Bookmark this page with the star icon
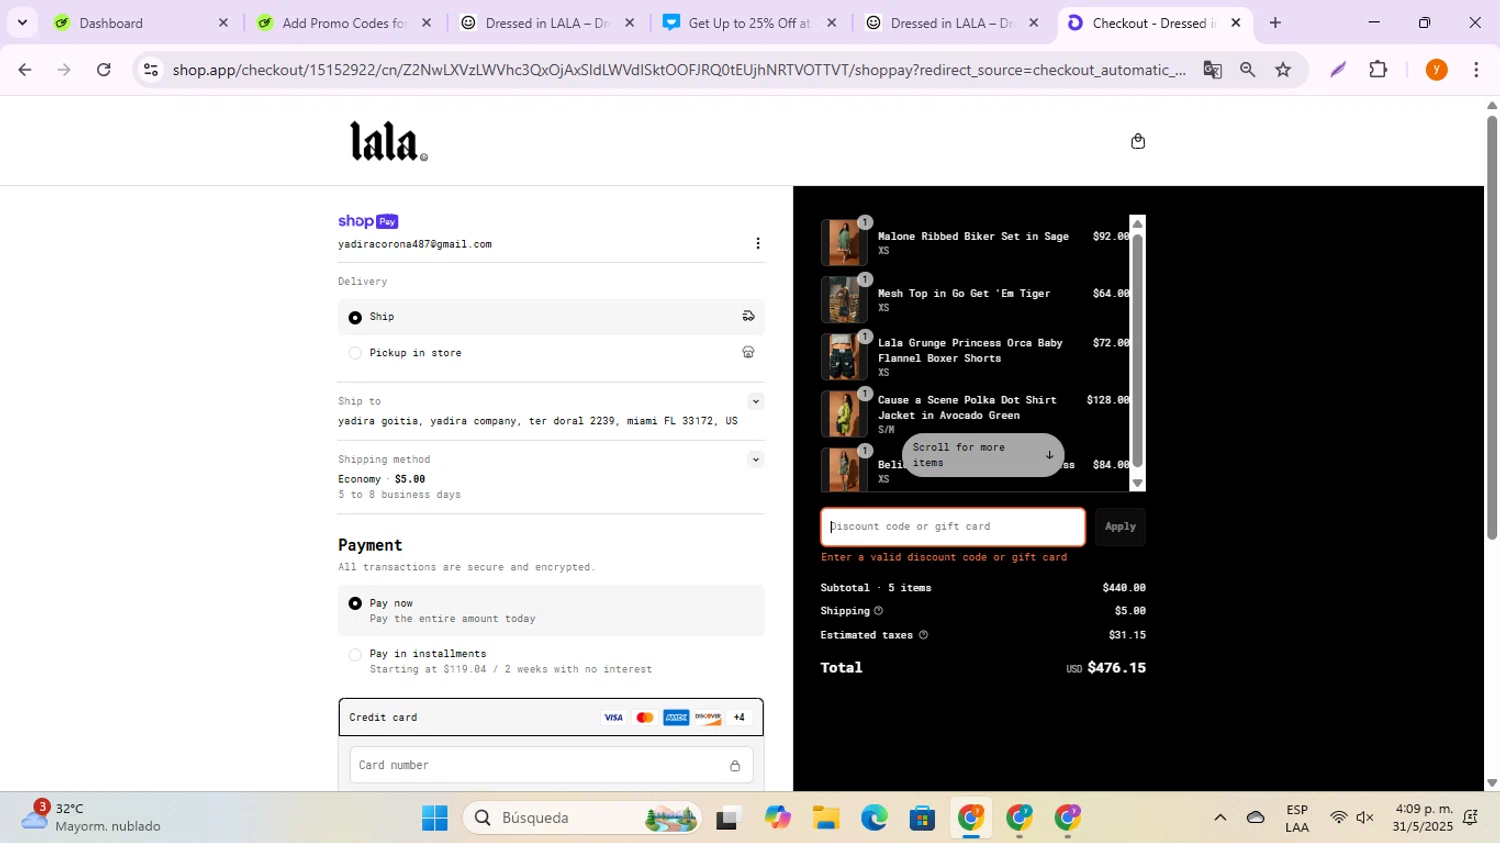 tap(1283, 70)
